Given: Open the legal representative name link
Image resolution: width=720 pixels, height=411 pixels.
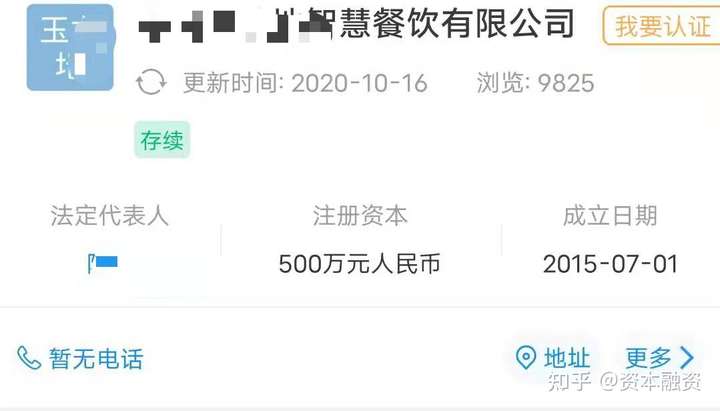Looking at the screenshot, I should 103,263.
